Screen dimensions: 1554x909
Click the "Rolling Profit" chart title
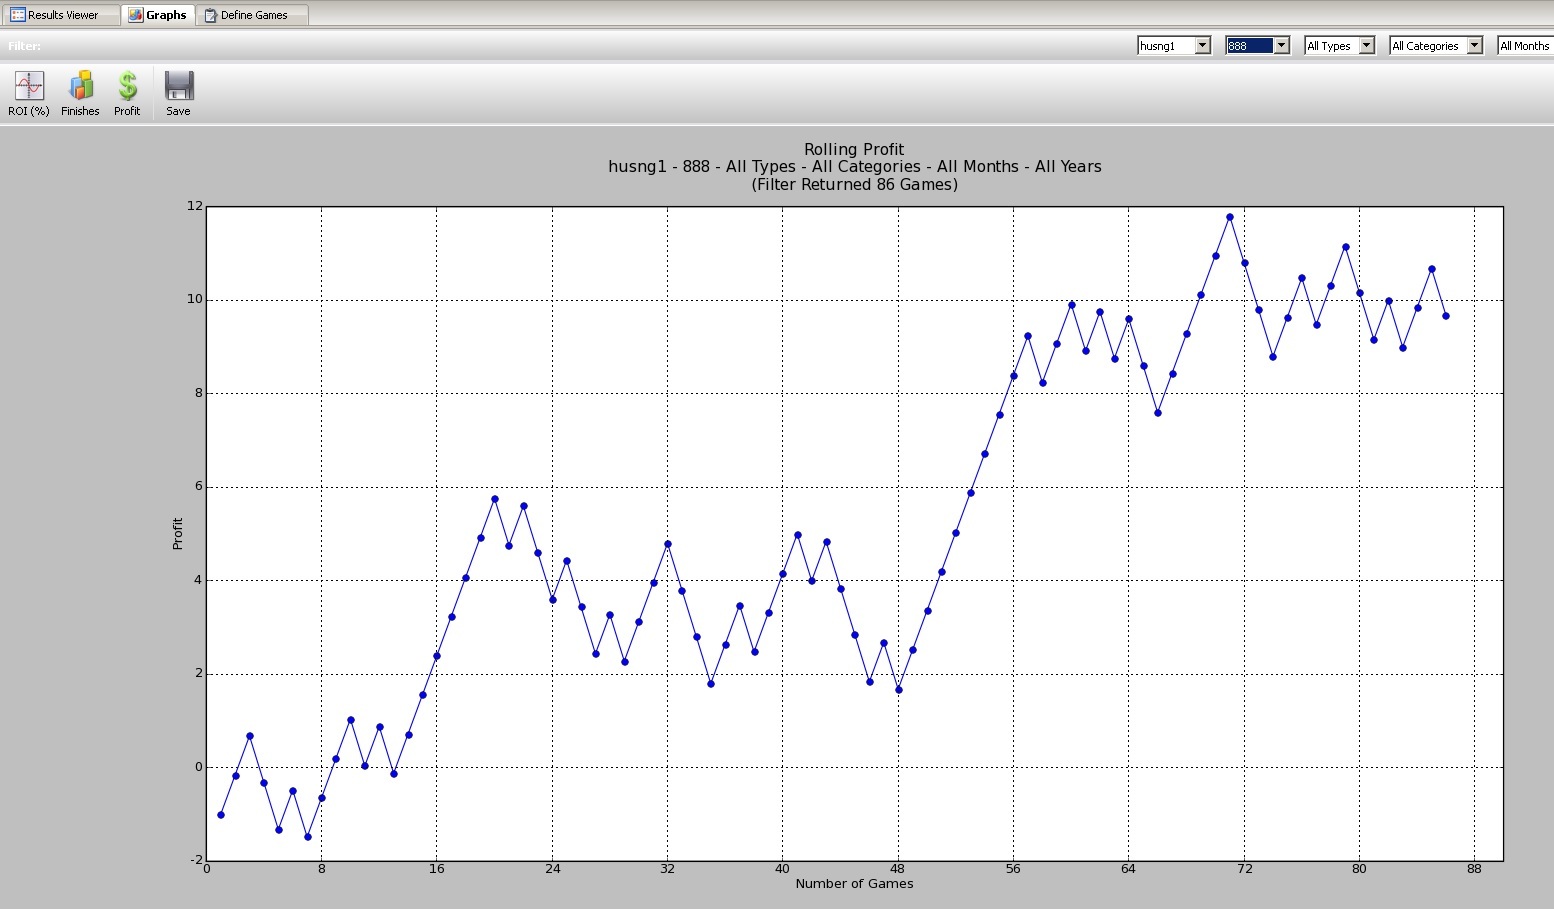click(x=854, y=150)
